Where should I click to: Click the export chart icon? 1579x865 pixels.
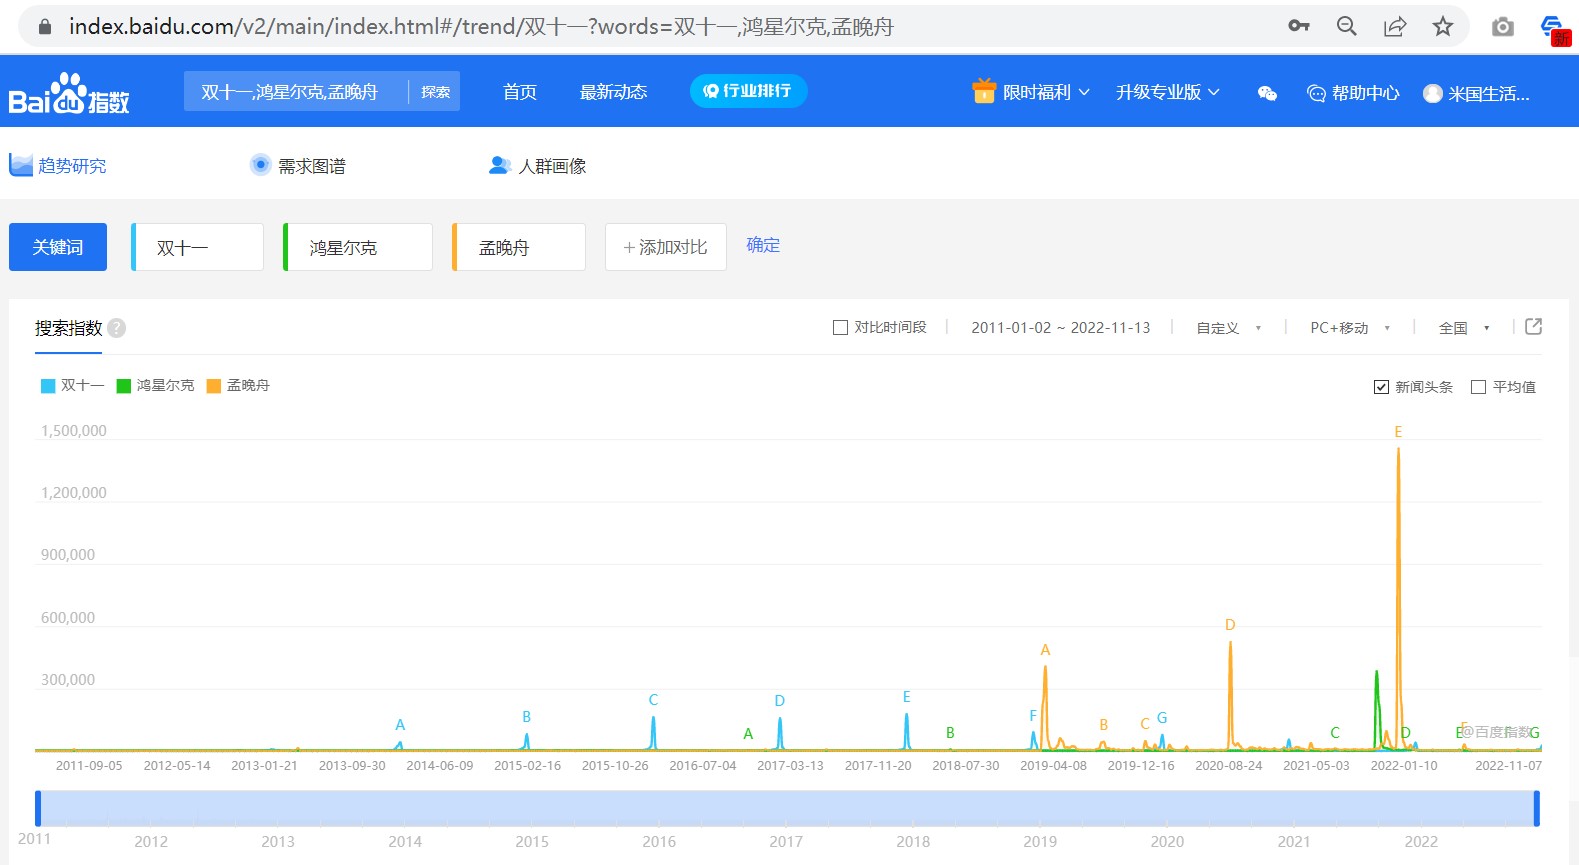[1533, 326]
